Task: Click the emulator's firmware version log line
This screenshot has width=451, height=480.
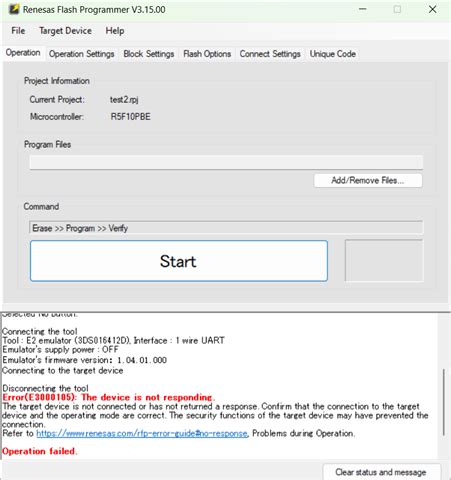Action: [84, 360]
